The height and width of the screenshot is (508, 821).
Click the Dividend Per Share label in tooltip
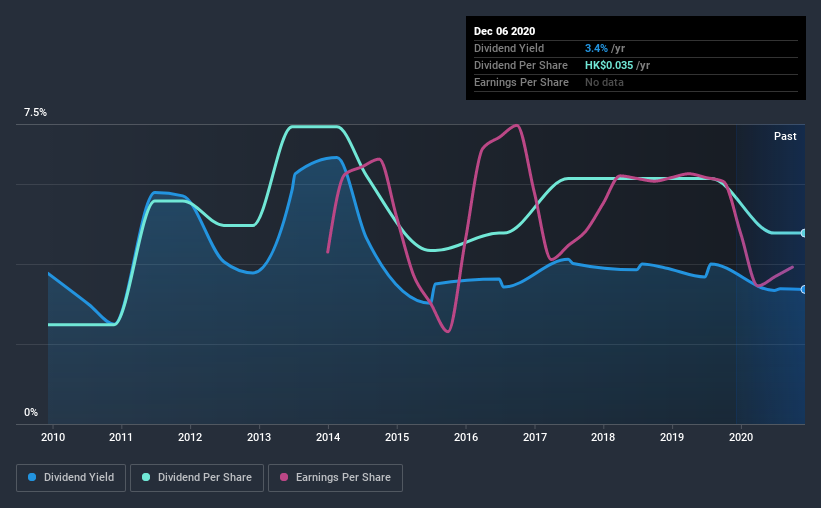520,65
